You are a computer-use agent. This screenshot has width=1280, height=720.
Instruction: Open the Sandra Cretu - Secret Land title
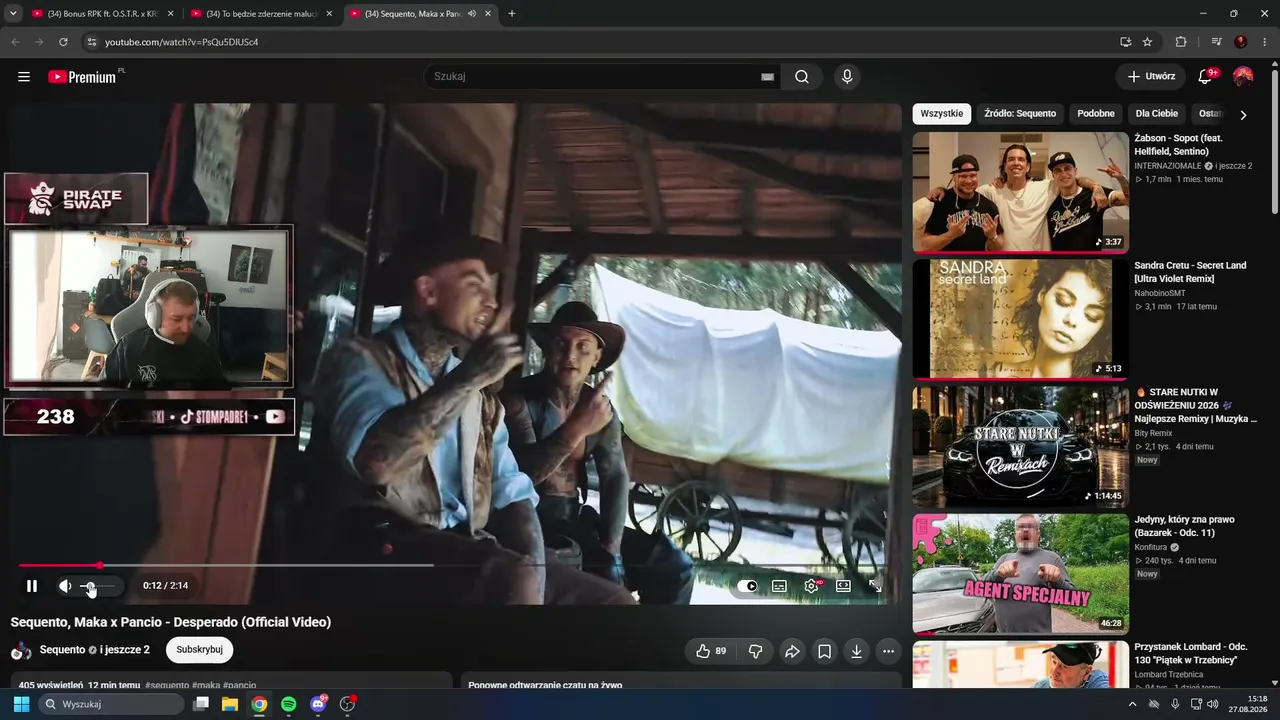tap(1190, 272)
